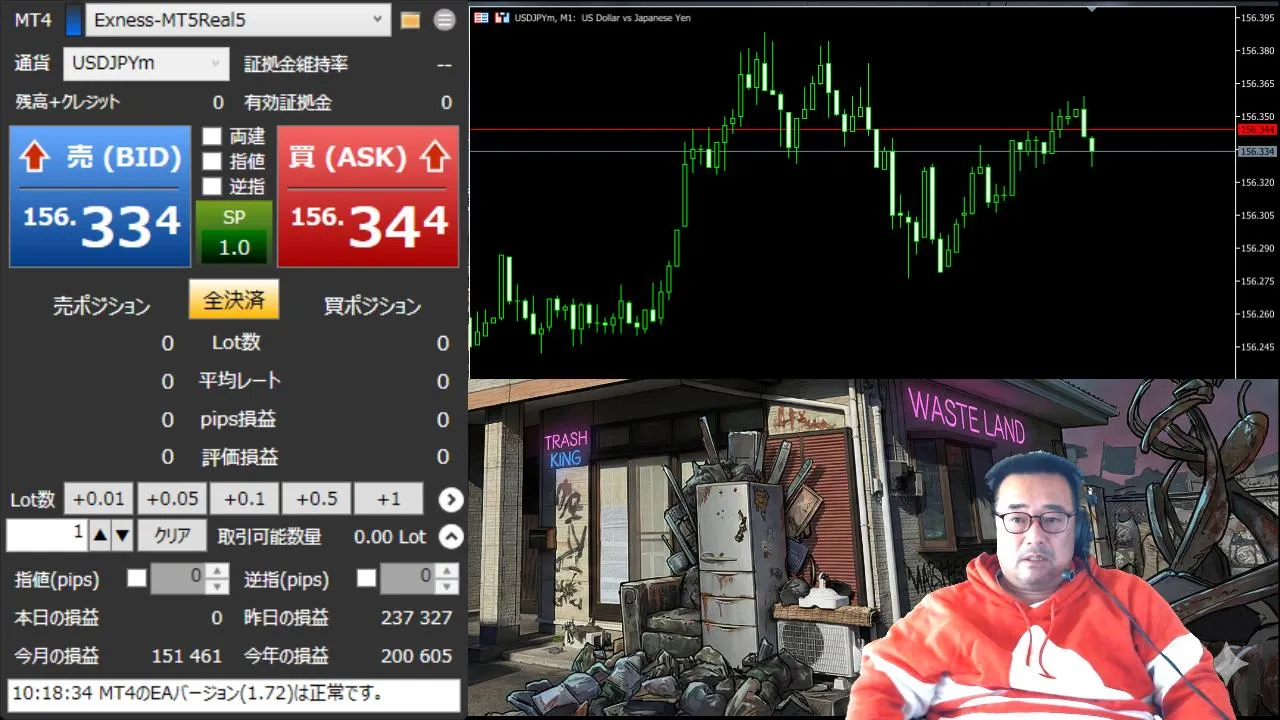Tick the 逆指(pips) checkbox
This screenshot has height=720, width=1280.
(367, 578)
